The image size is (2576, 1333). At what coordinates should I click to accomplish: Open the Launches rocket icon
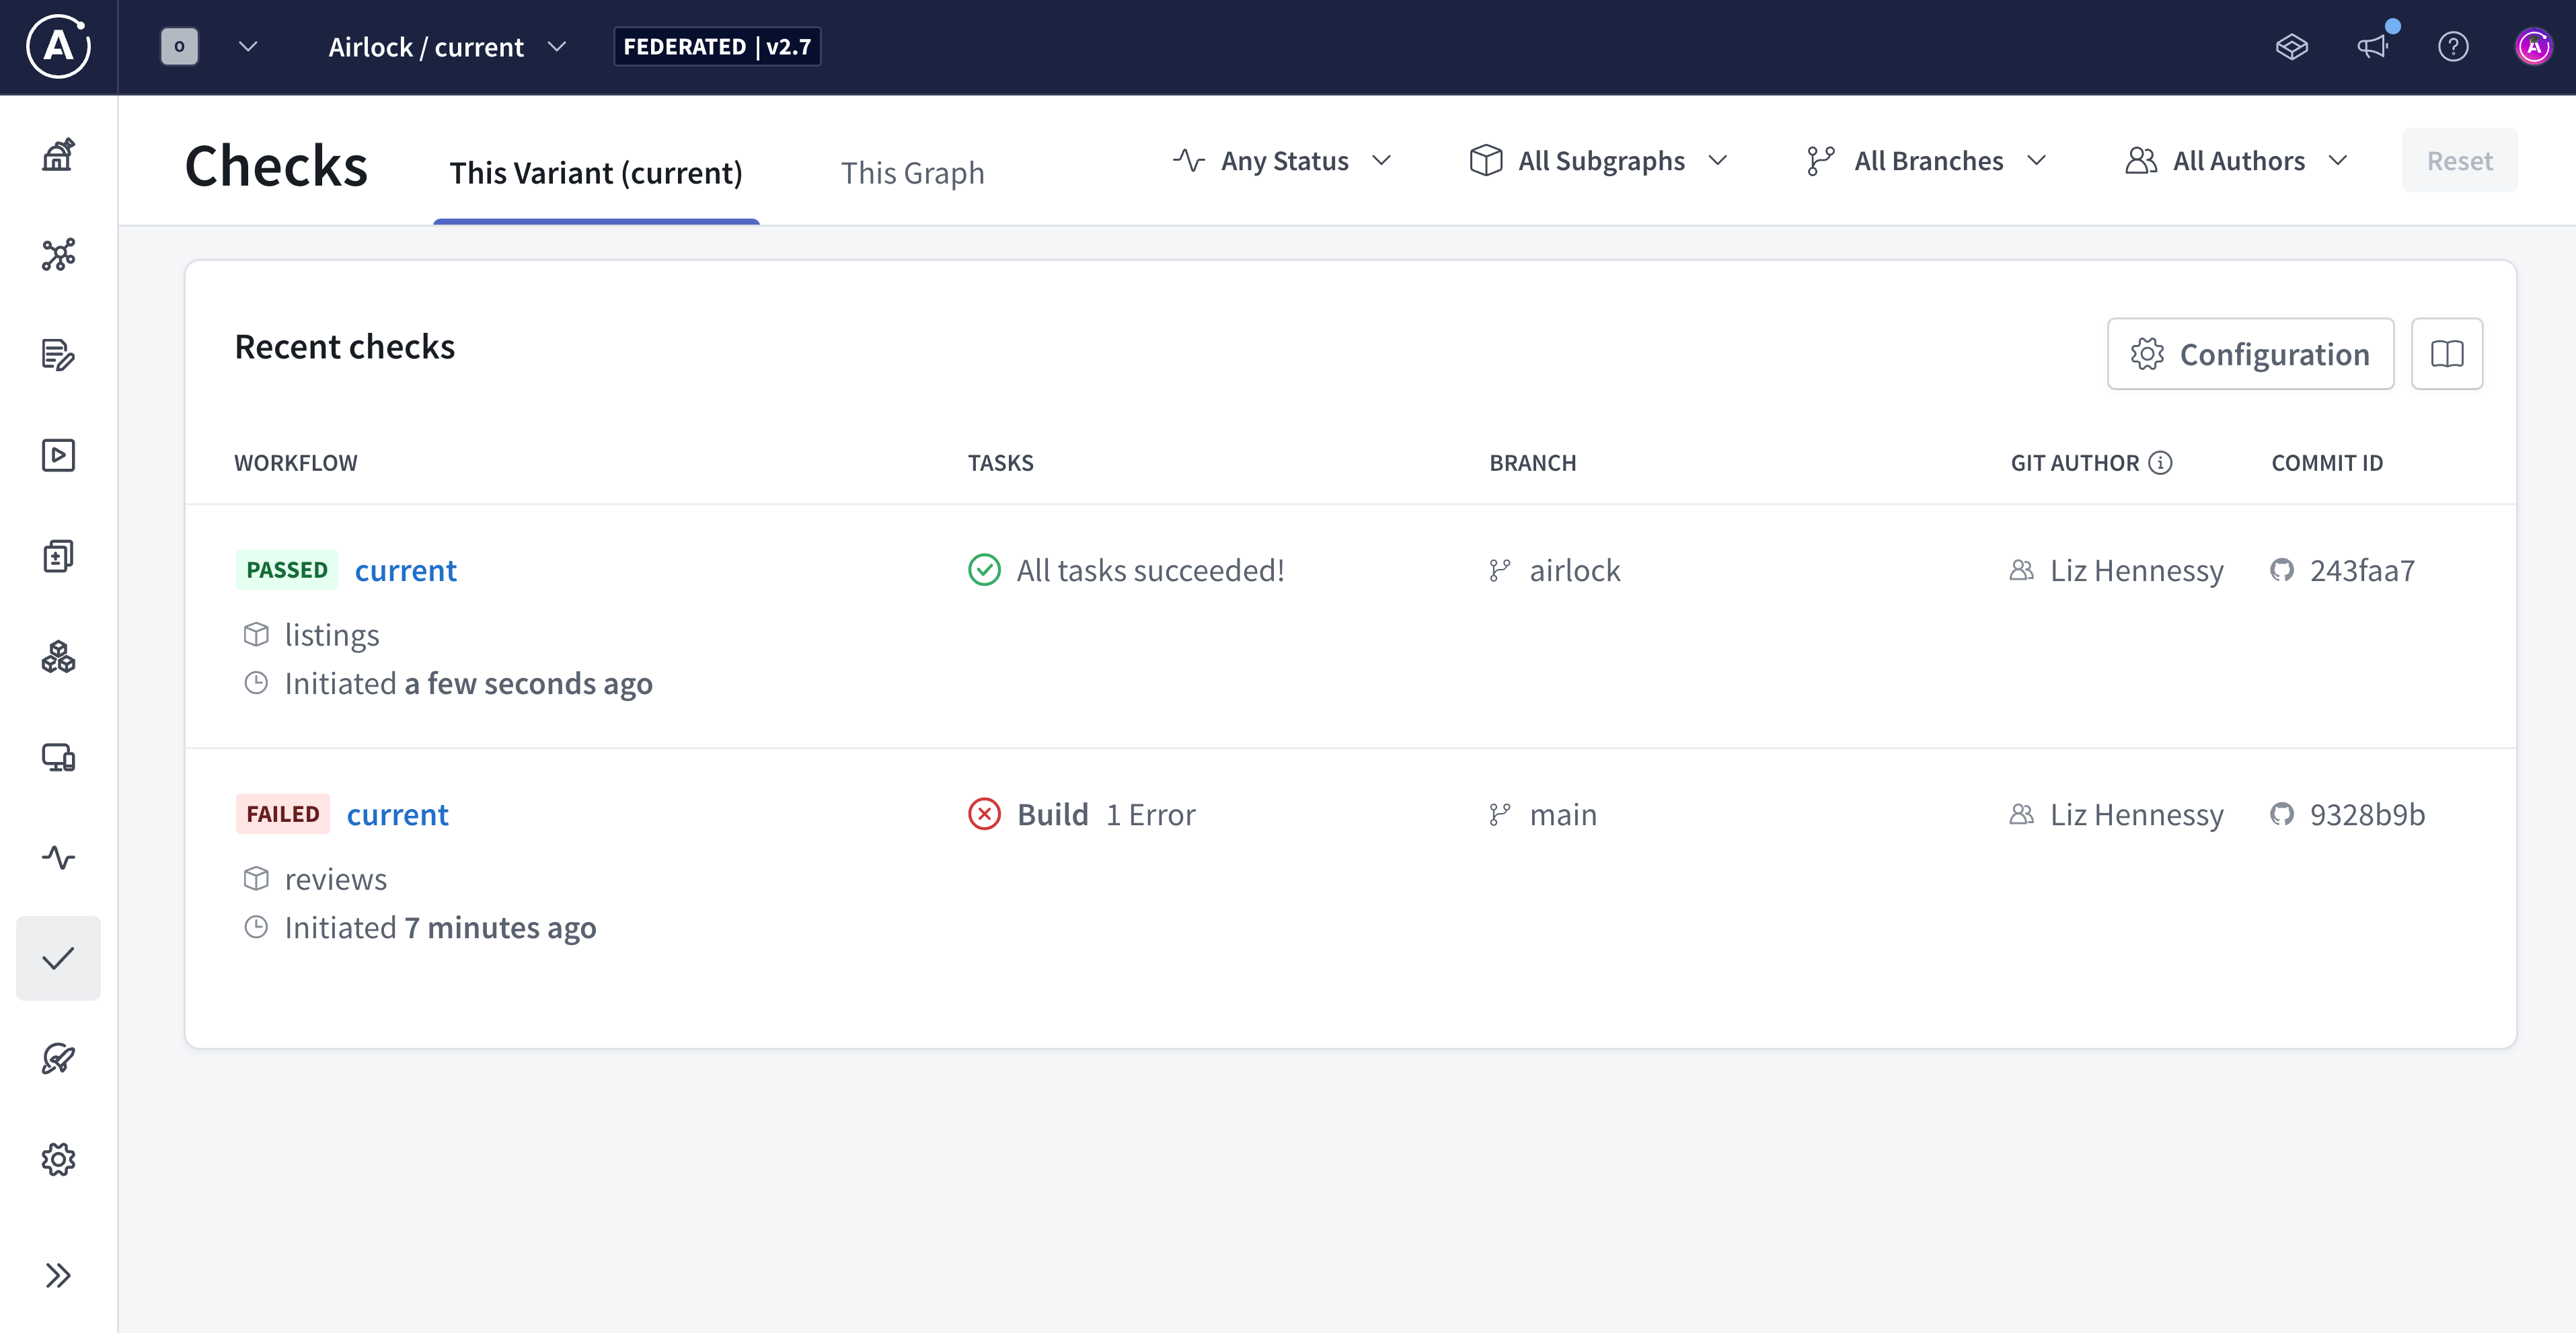pos(58,1059)
